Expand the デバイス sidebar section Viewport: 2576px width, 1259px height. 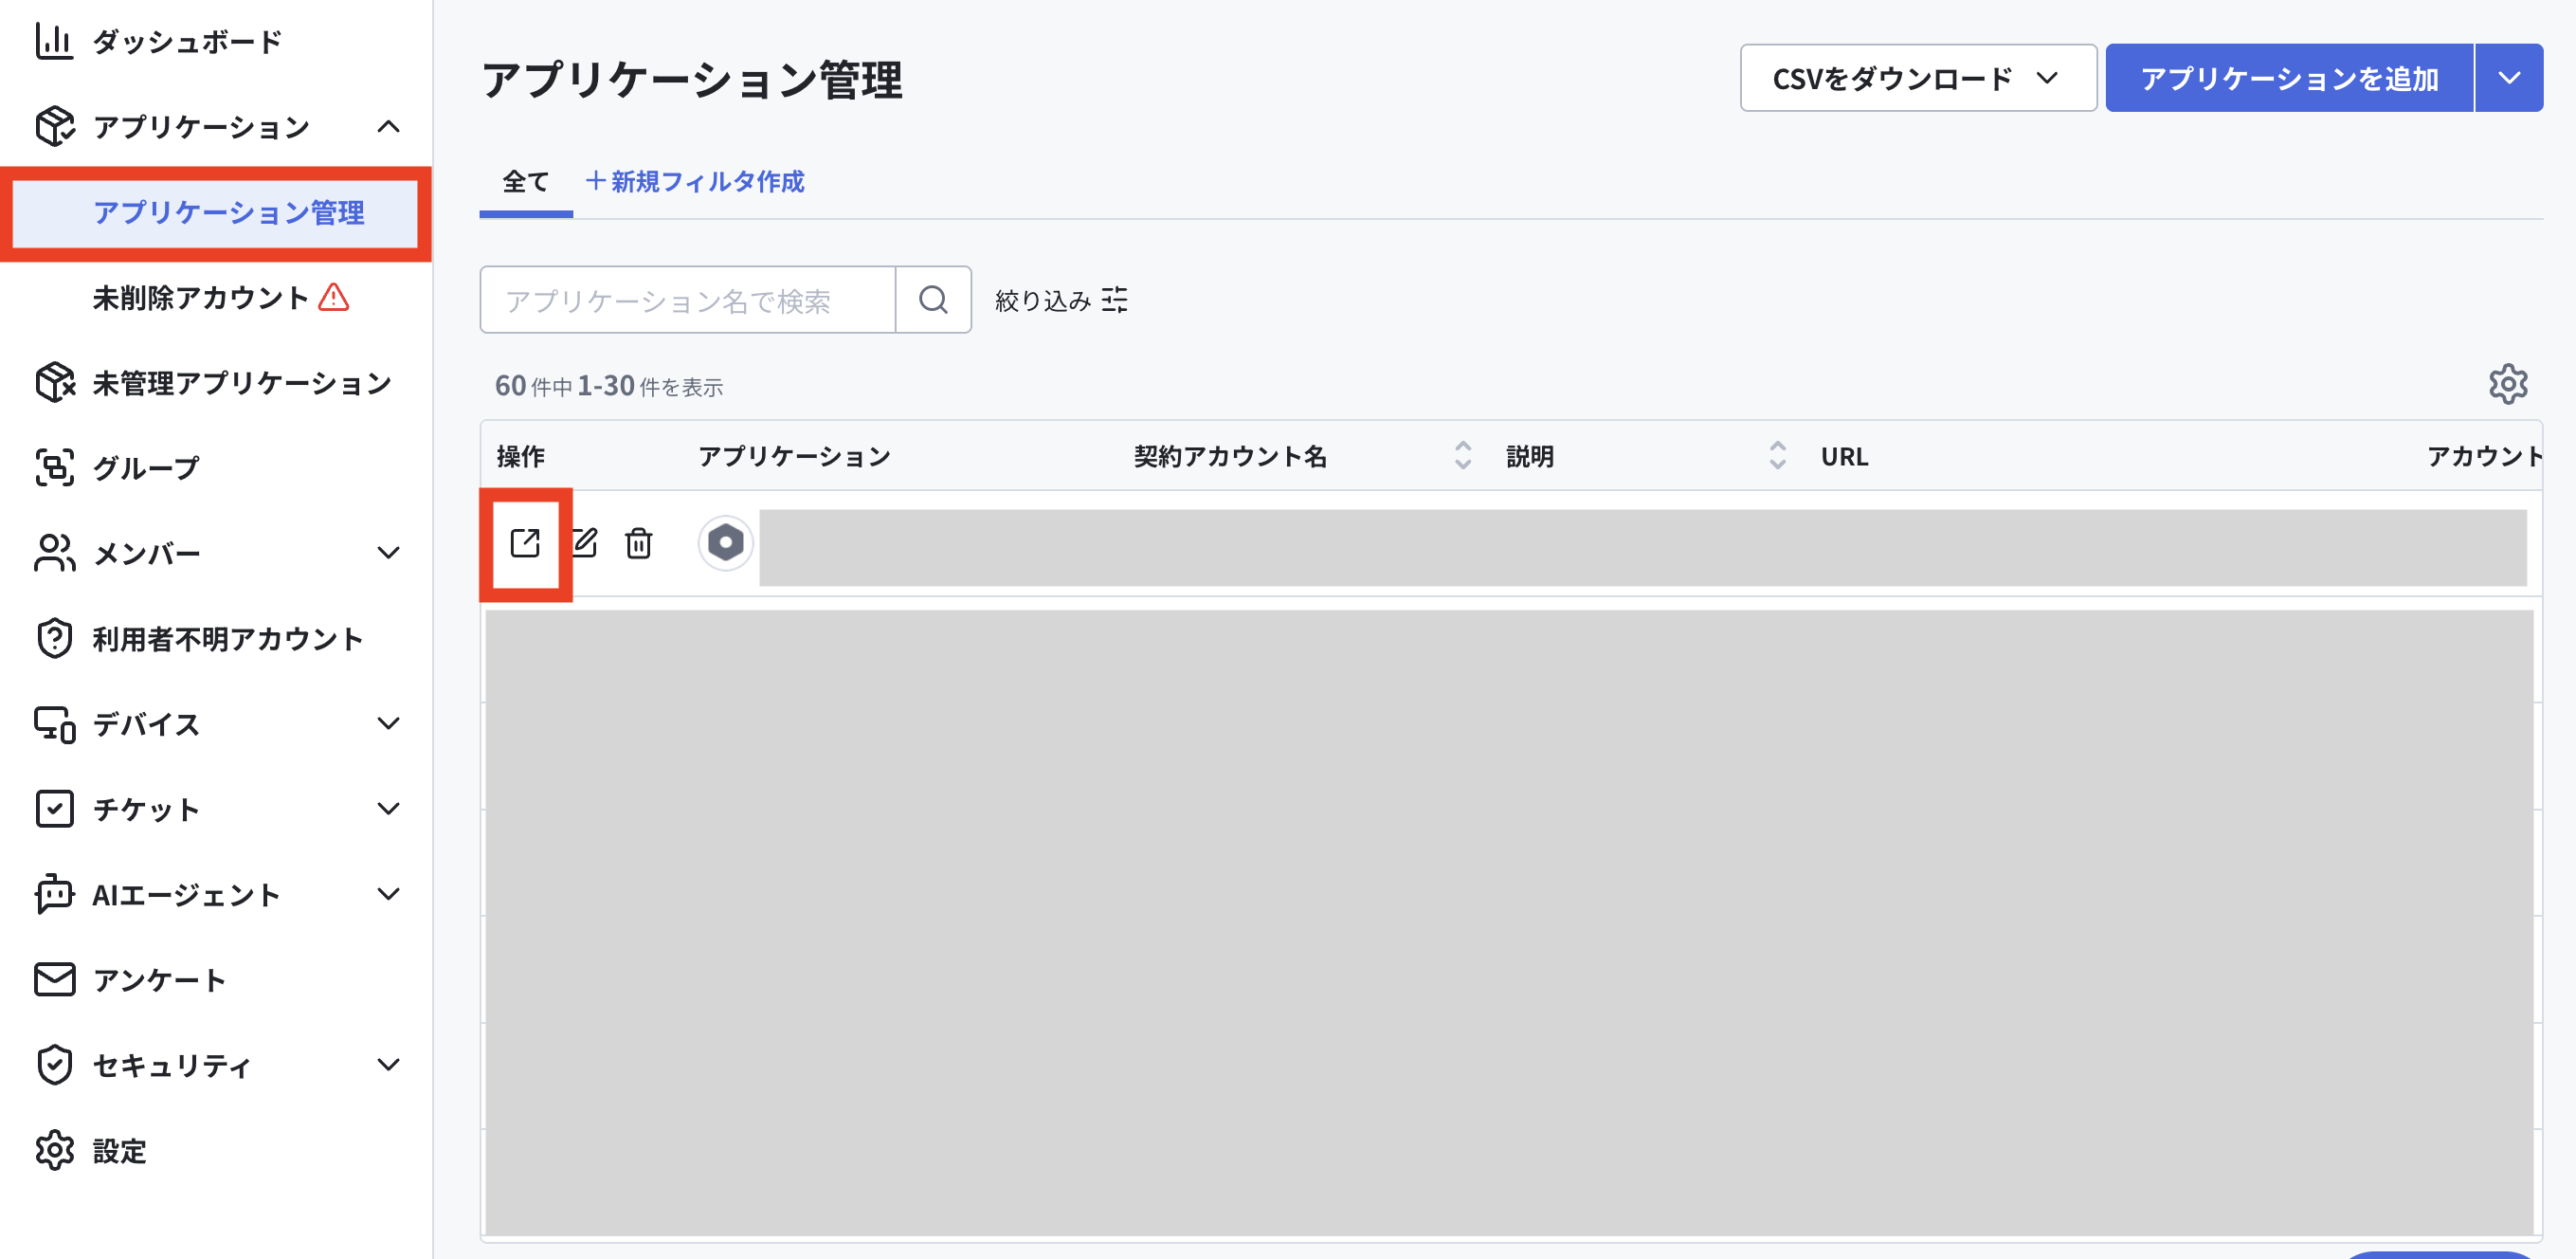click(x=389, y=724)
